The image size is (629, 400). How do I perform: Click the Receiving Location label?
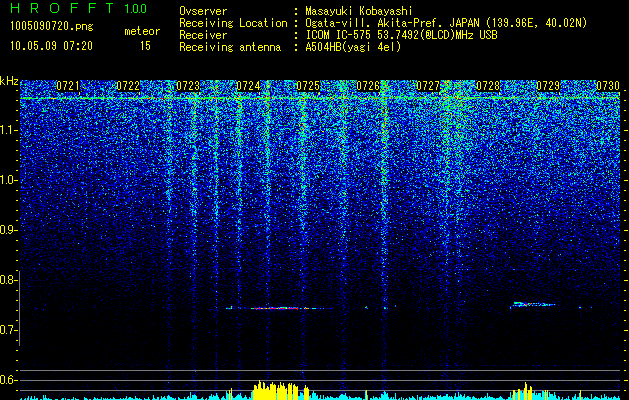point(233,23)
